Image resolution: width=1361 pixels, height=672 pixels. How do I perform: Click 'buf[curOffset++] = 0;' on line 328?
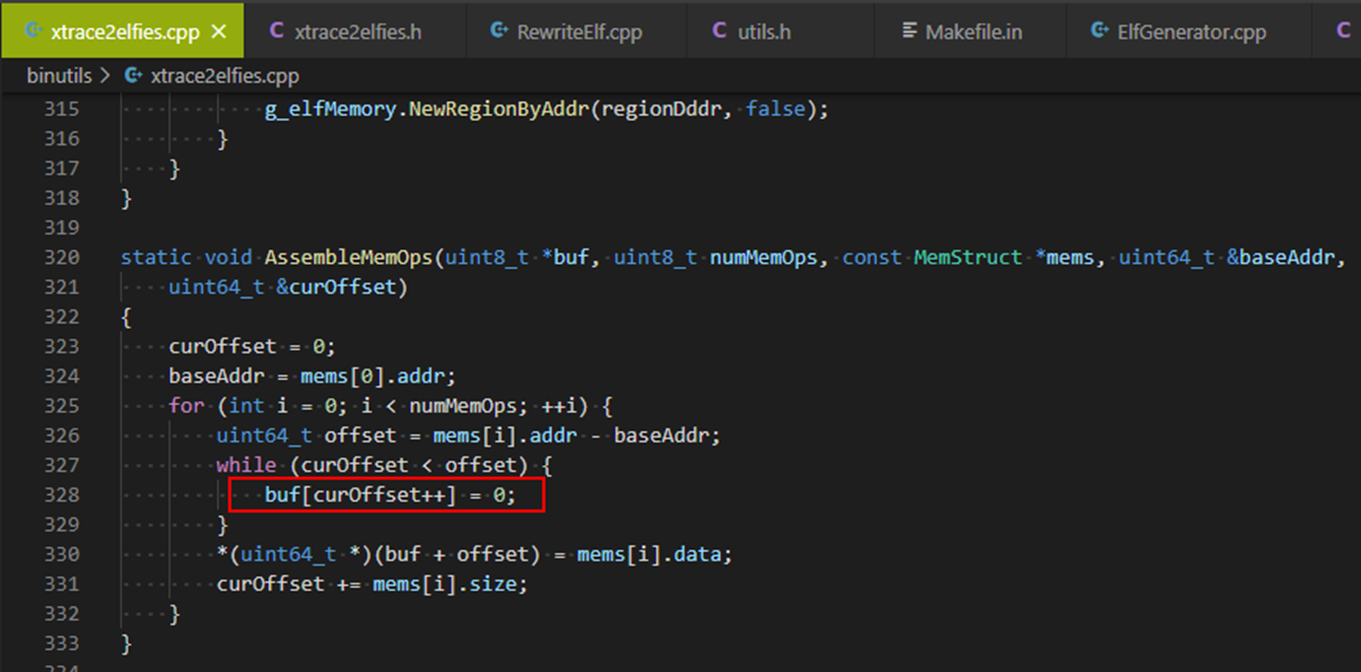[391, 495]
